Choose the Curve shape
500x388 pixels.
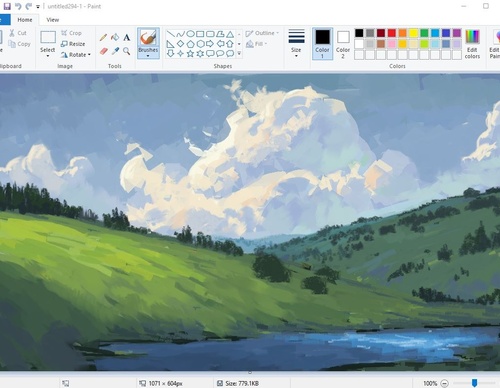point(180,34)
